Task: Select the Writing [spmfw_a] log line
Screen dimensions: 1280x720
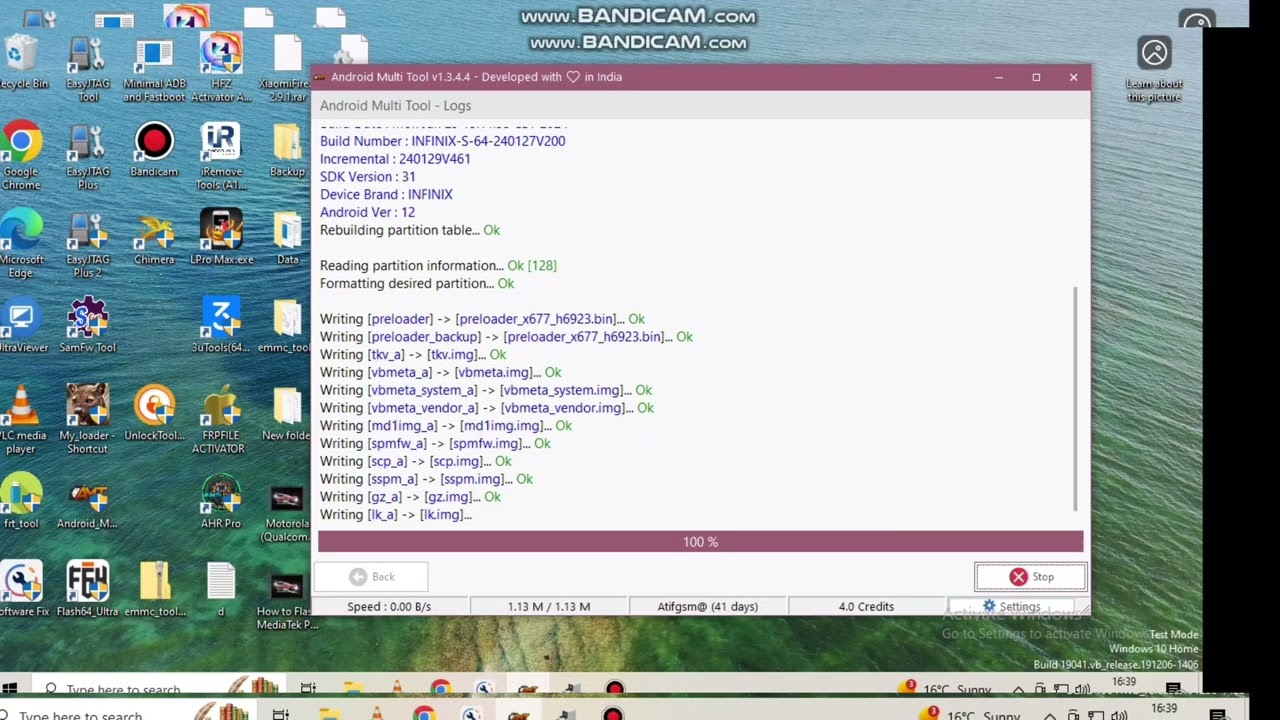Action: [x=435, y=444]
